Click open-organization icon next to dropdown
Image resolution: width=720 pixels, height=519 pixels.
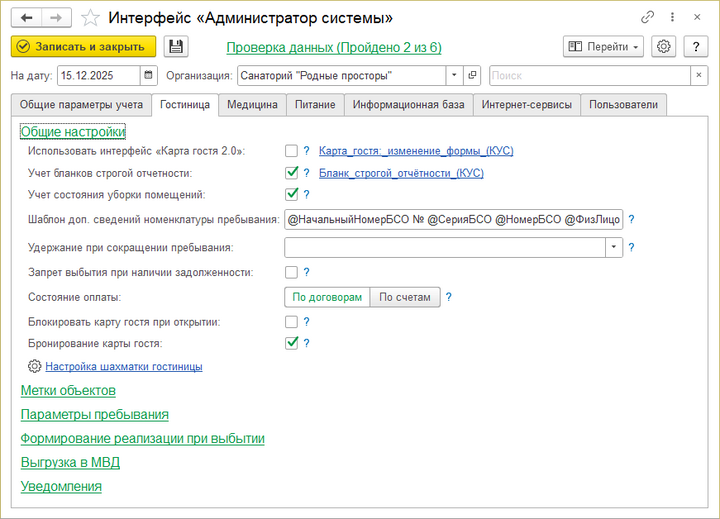473,75
